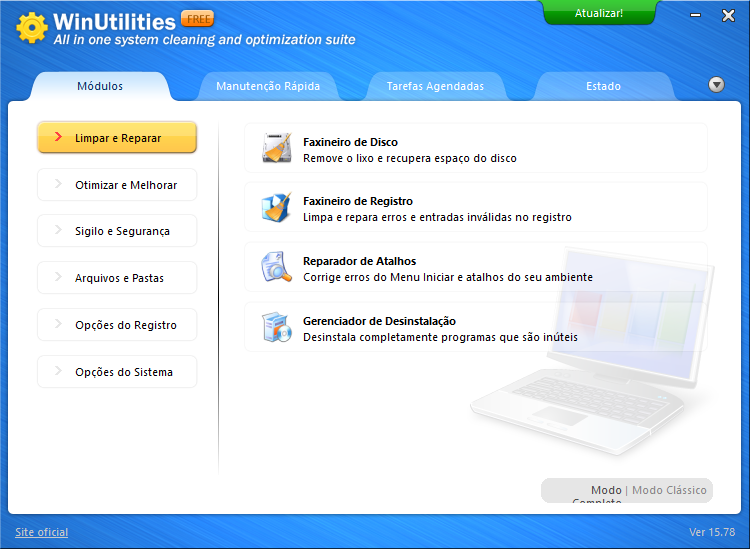
Task: Open the Site oficial link
Action: click(x=42, y=532)
